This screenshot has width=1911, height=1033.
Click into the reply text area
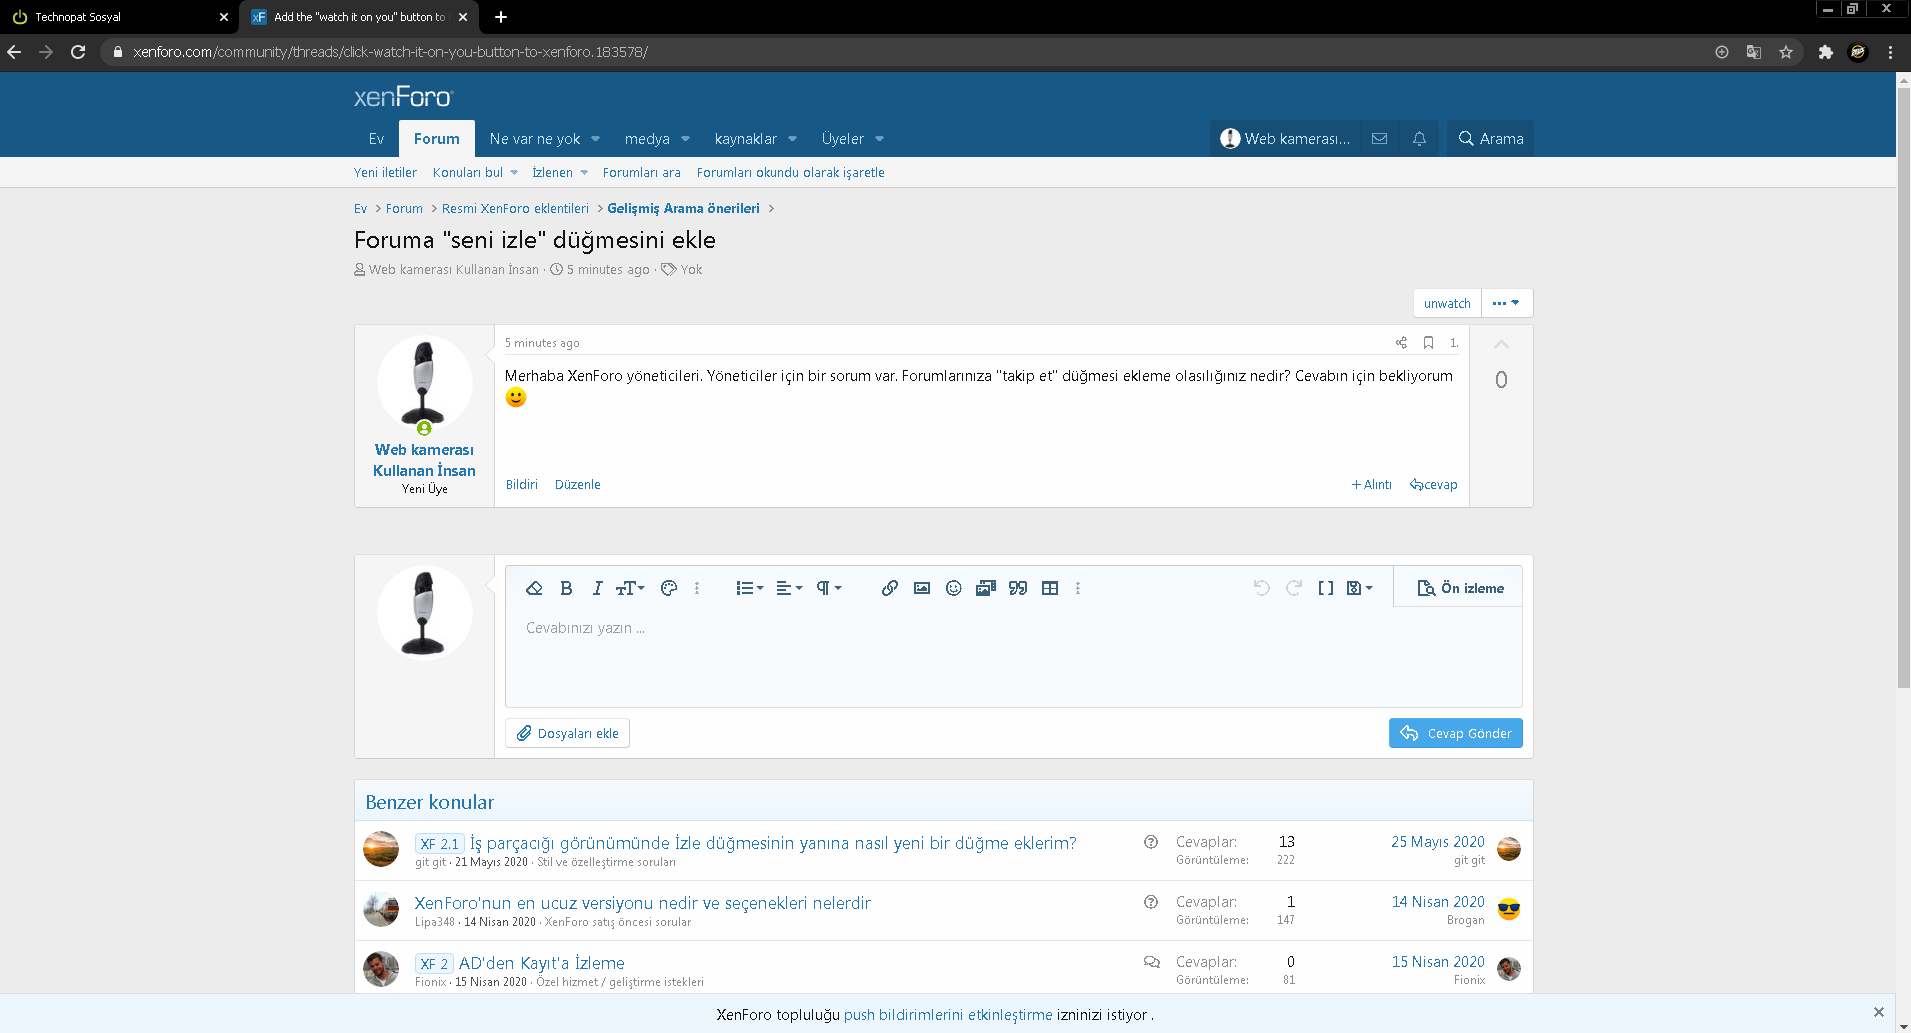[1013, 656]
